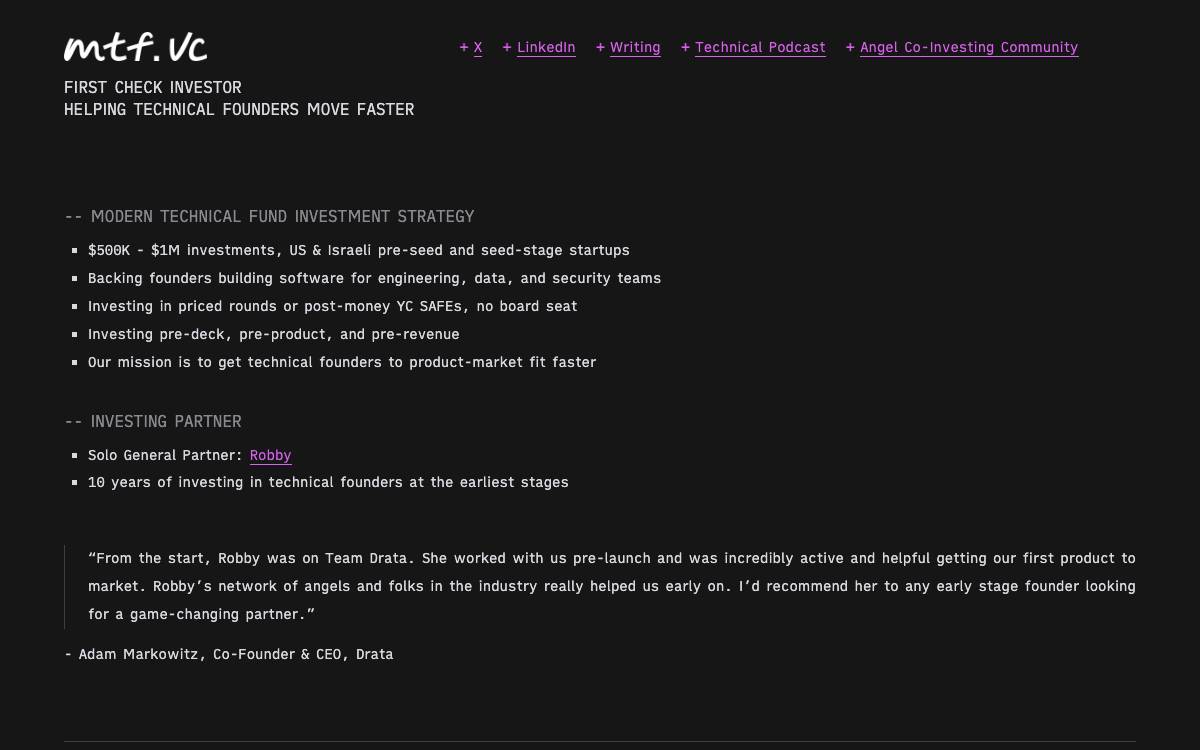Image resolution: width=1200 pixels, height=750 pixels.
Task: Open the Angel Co-Investing Community link
Action: point(969,47)
